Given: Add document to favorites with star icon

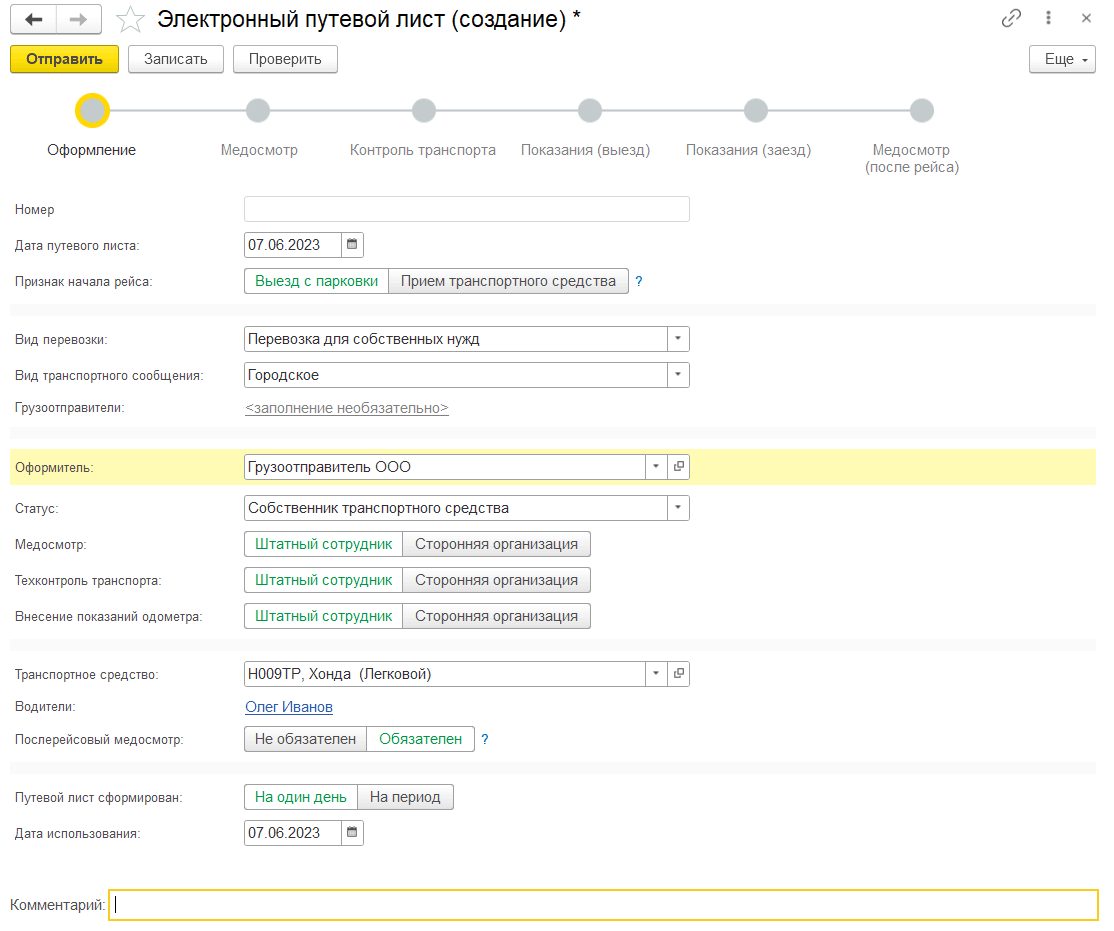Looking at the screenshot, I should point(131,19).
